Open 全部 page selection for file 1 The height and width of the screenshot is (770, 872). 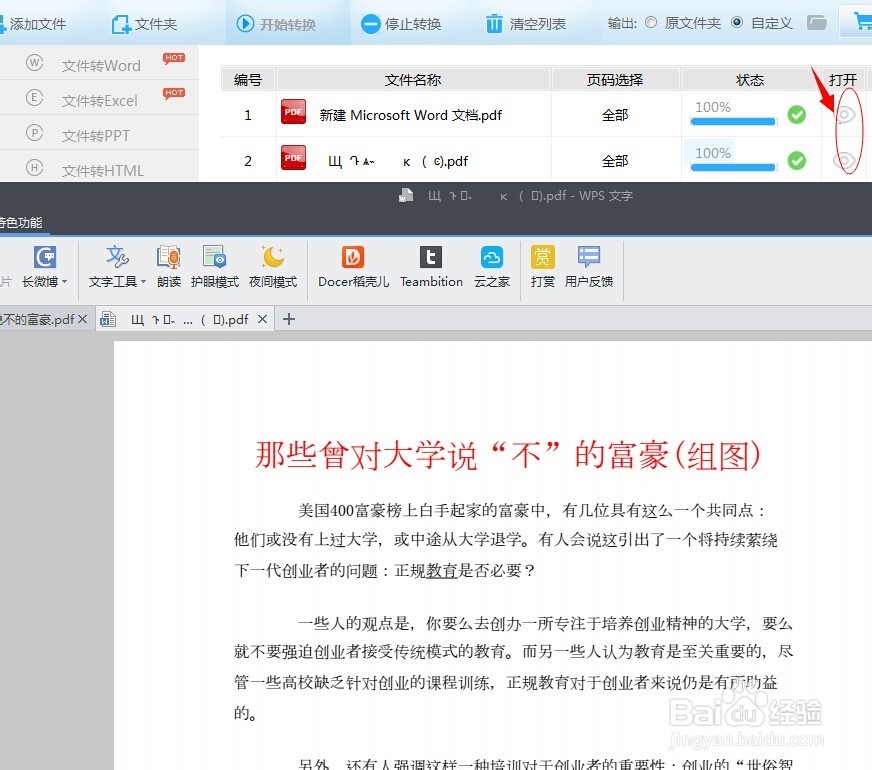coord(615,115)
